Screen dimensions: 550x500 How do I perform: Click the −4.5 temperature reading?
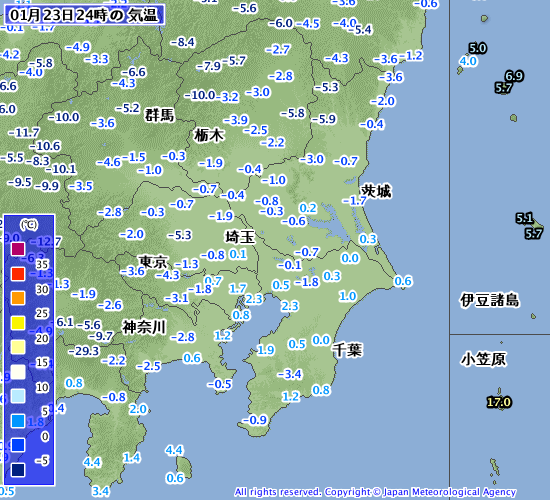point(308,24)
